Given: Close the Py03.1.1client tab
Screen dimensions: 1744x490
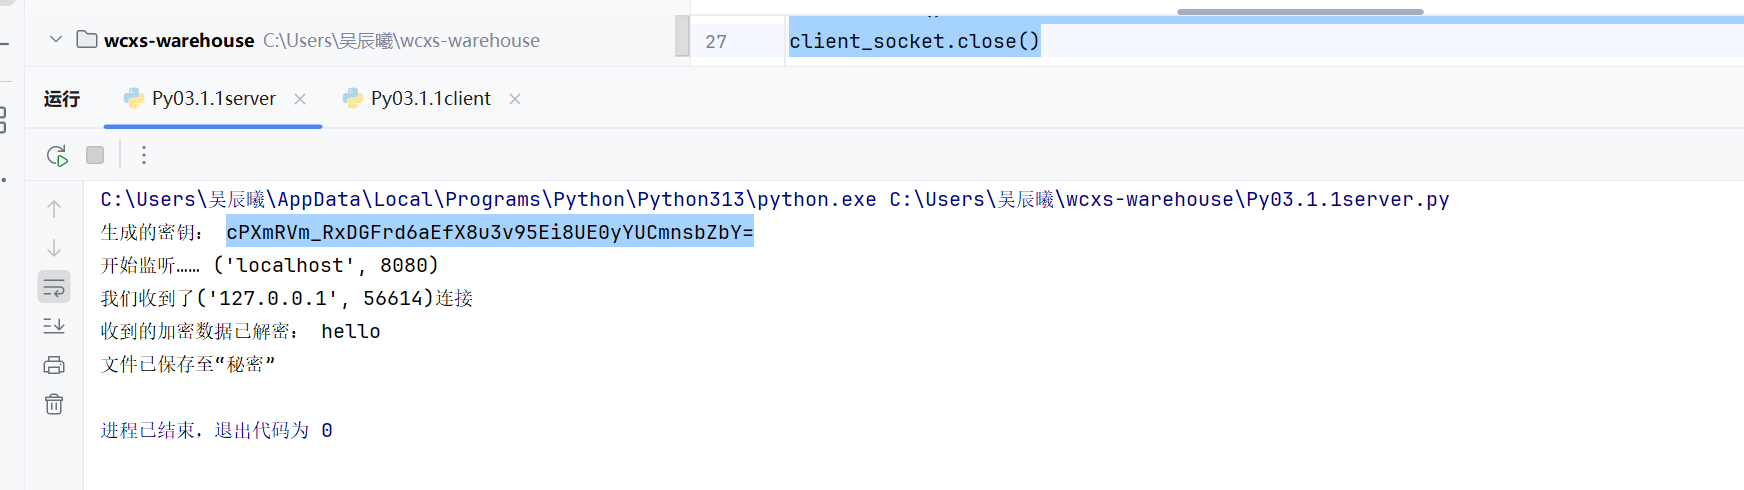Looking at the screenshot, I should point(515,99).
